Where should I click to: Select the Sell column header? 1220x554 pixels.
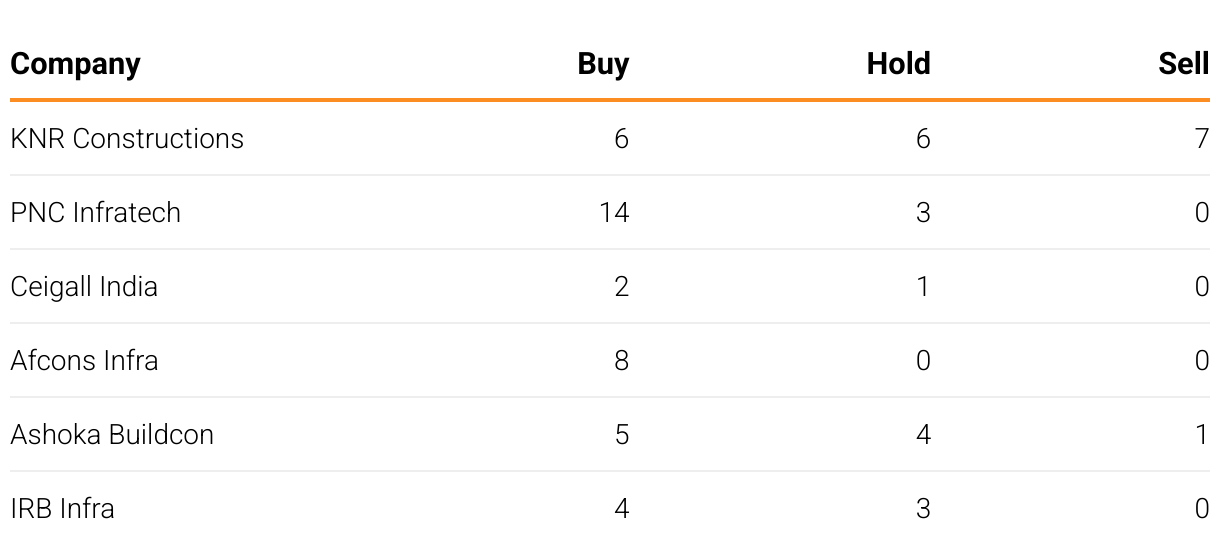(x=1183, y=64)
